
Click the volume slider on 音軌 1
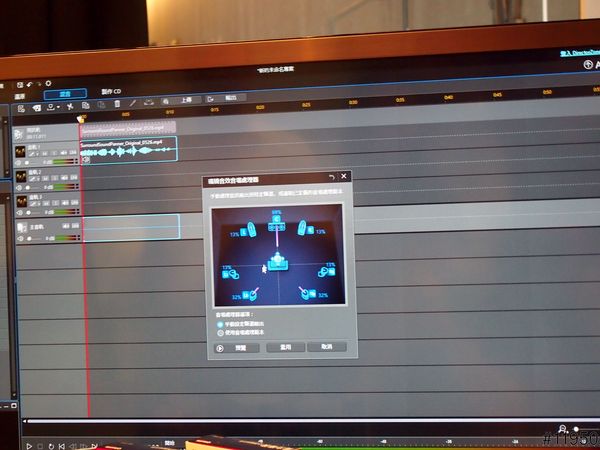[34, 163]
